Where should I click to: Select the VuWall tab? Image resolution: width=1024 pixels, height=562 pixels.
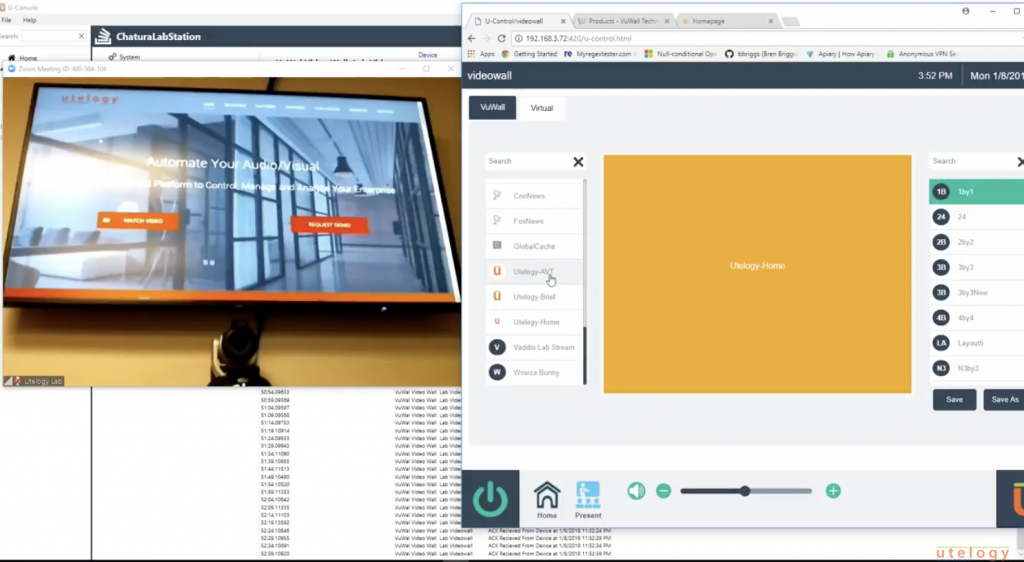pyautogui.click(x=492, y=107)
